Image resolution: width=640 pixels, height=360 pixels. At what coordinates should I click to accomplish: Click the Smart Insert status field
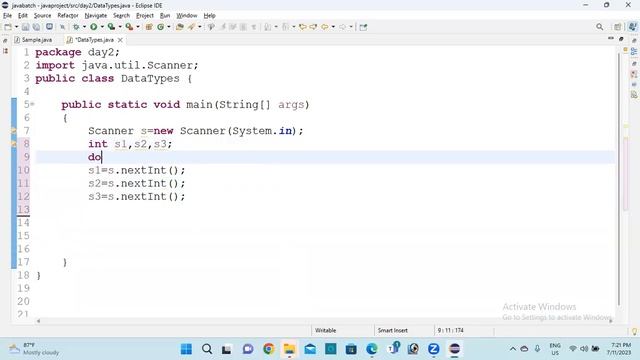[x=393, y=330]
